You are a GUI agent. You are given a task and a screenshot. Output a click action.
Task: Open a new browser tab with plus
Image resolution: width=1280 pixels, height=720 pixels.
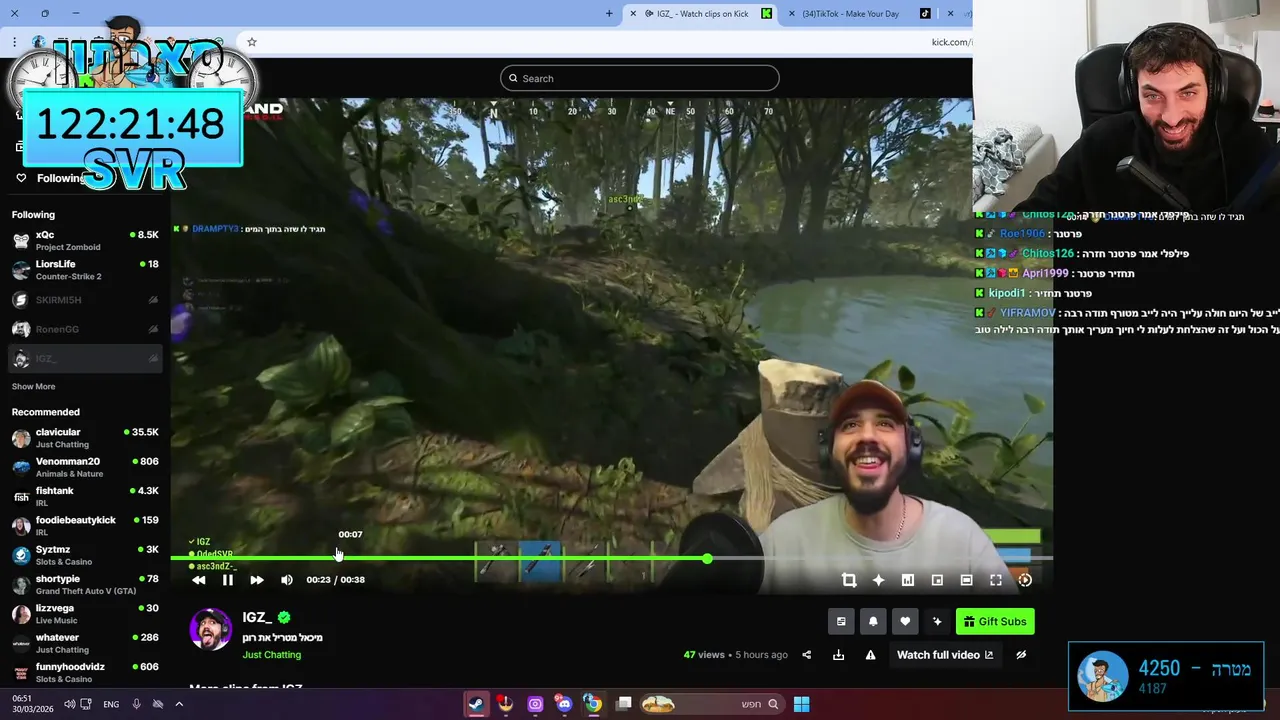pyautogui.click(x=609, y=14)
